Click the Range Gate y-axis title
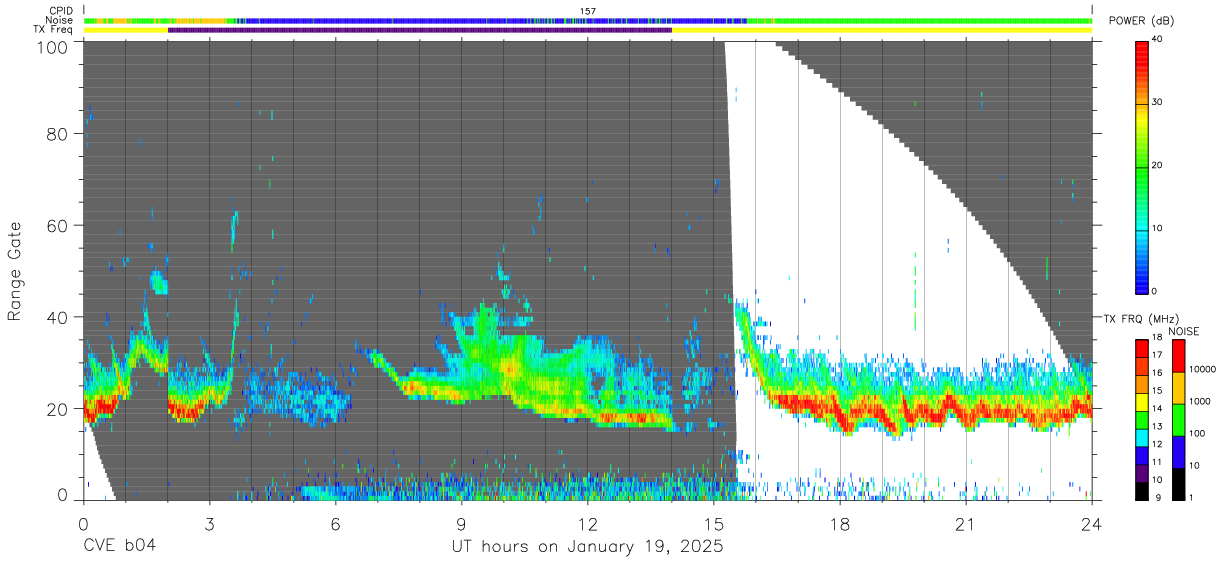Viewport: 1228px width, 567px height. 15,271
